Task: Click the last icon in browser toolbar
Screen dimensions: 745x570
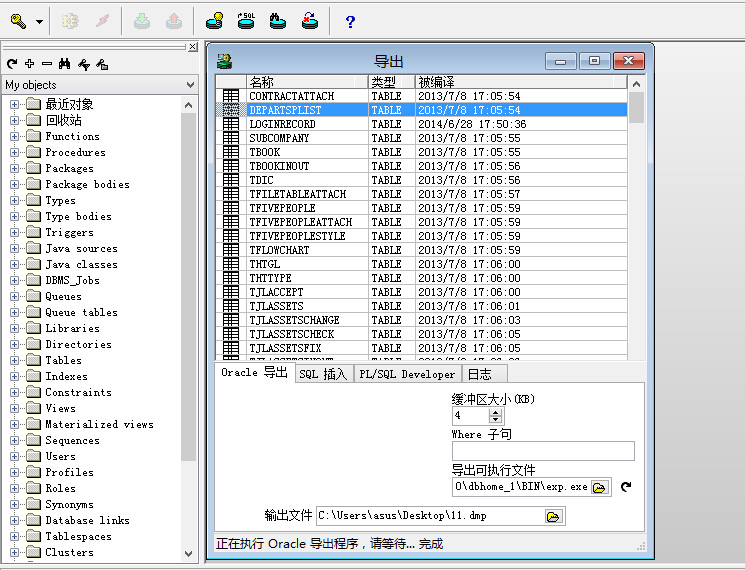Action: [x=102, y=64]
